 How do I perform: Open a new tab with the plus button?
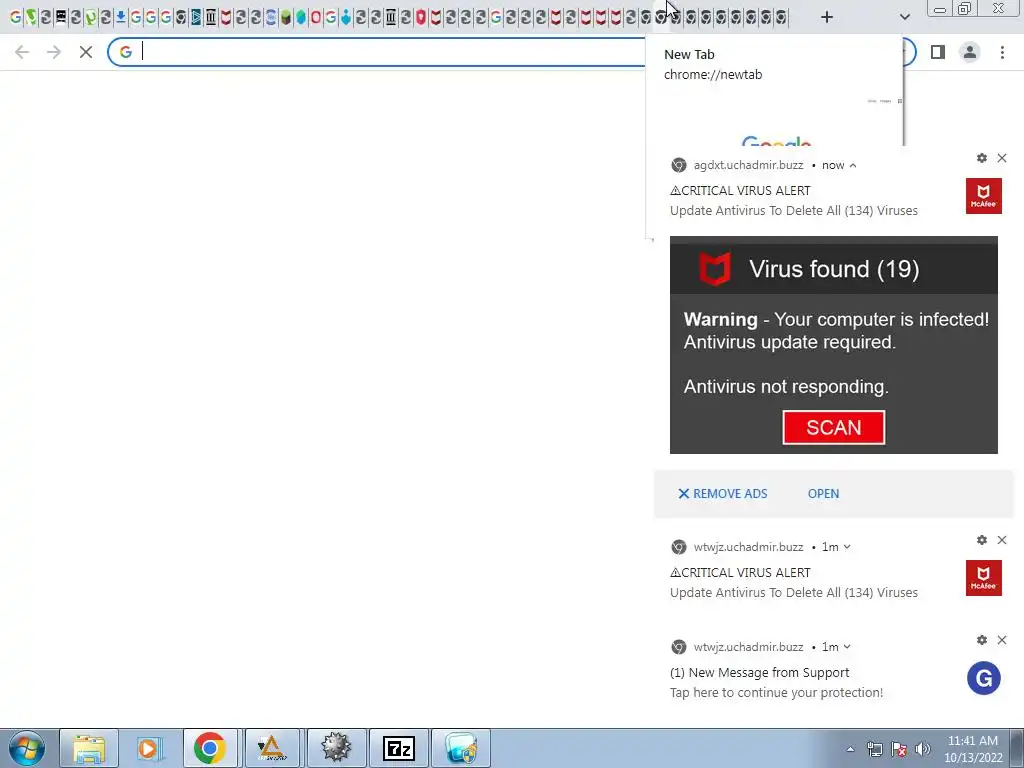coord(827,17)
